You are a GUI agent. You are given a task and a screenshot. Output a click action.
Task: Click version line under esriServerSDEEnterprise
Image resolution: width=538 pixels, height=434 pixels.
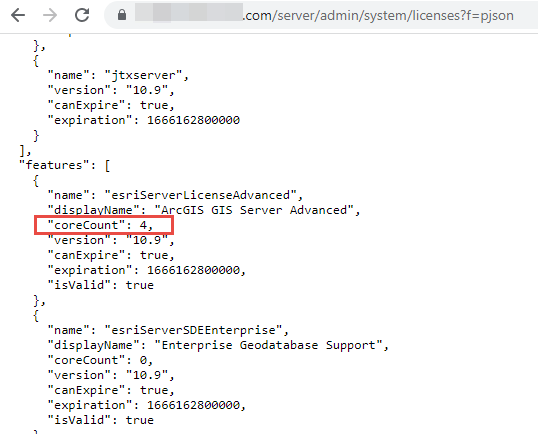point(111,375)
